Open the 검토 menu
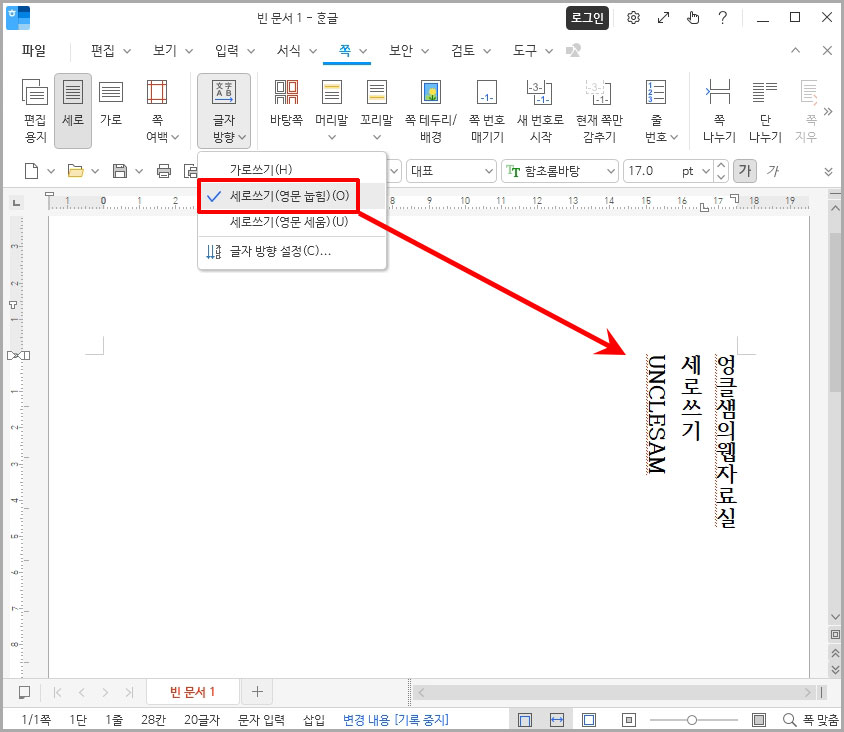Screen dimensions: 844x732 pos(463,50)
